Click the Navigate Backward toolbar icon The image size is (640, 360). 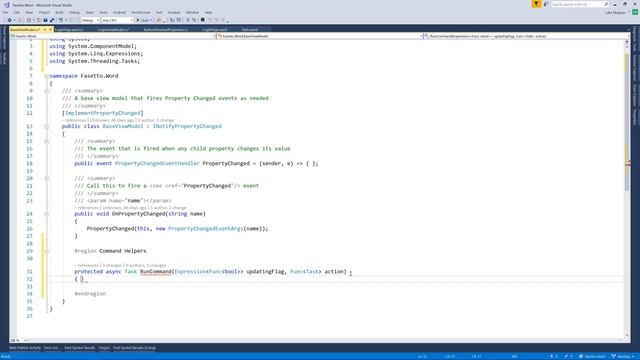(x=9, y=20)
